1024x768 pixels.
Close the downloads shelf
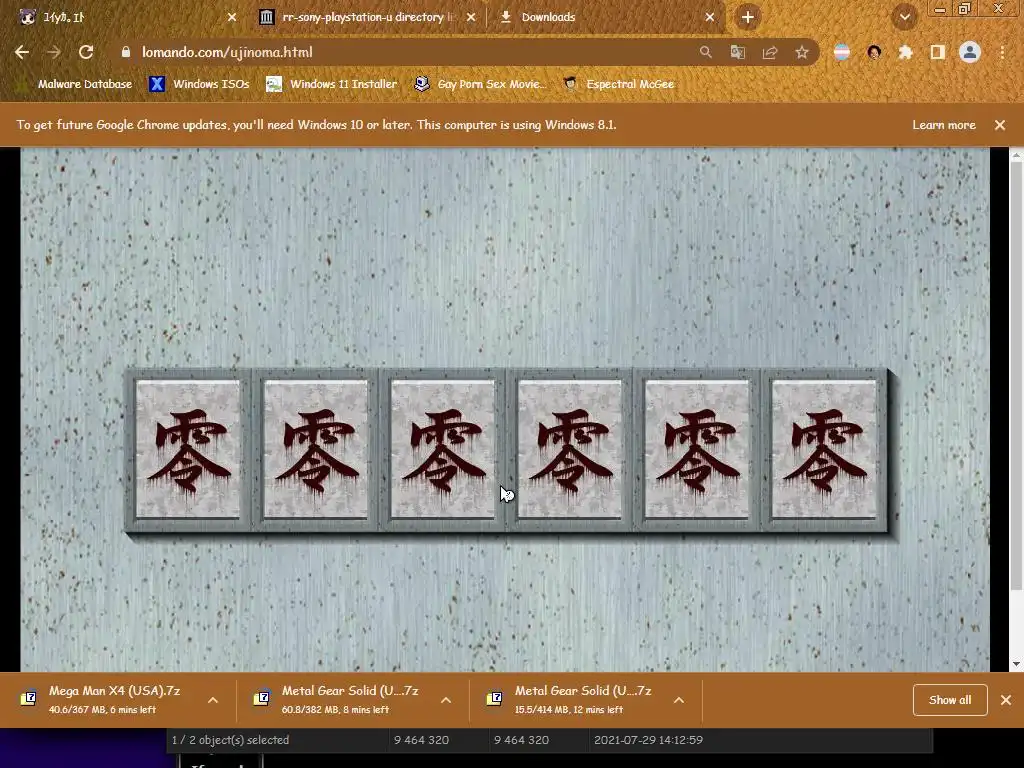[x=1006, y=700]
